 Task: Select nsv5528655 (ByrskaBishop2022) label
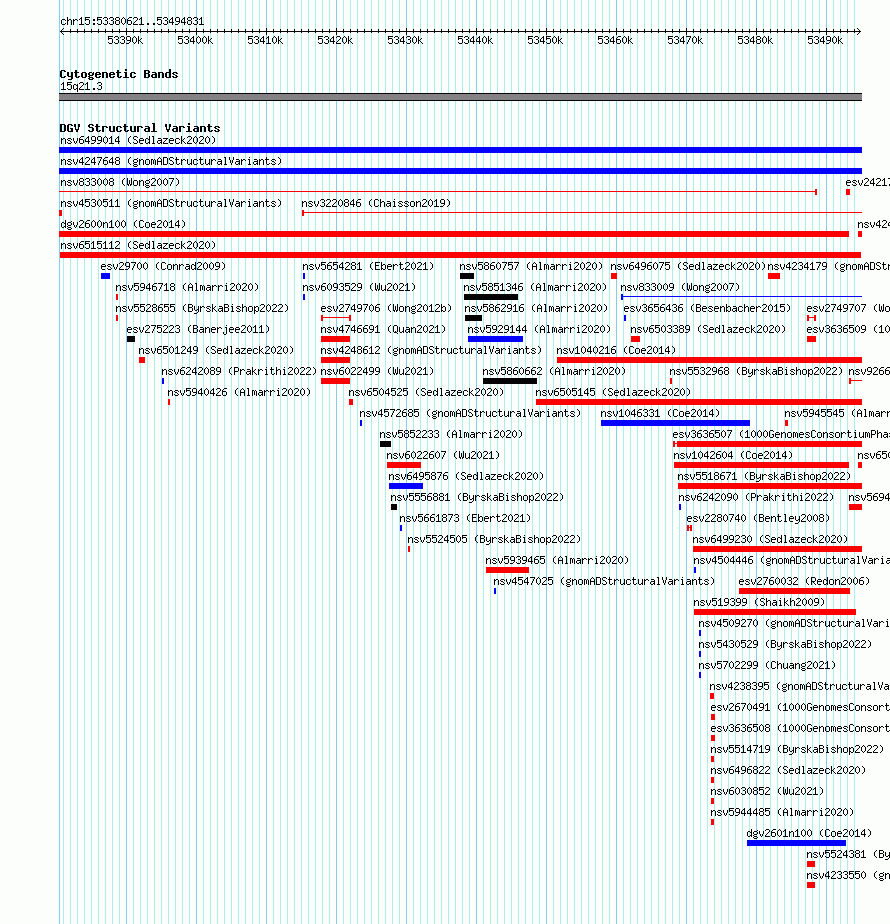(202, 308)
